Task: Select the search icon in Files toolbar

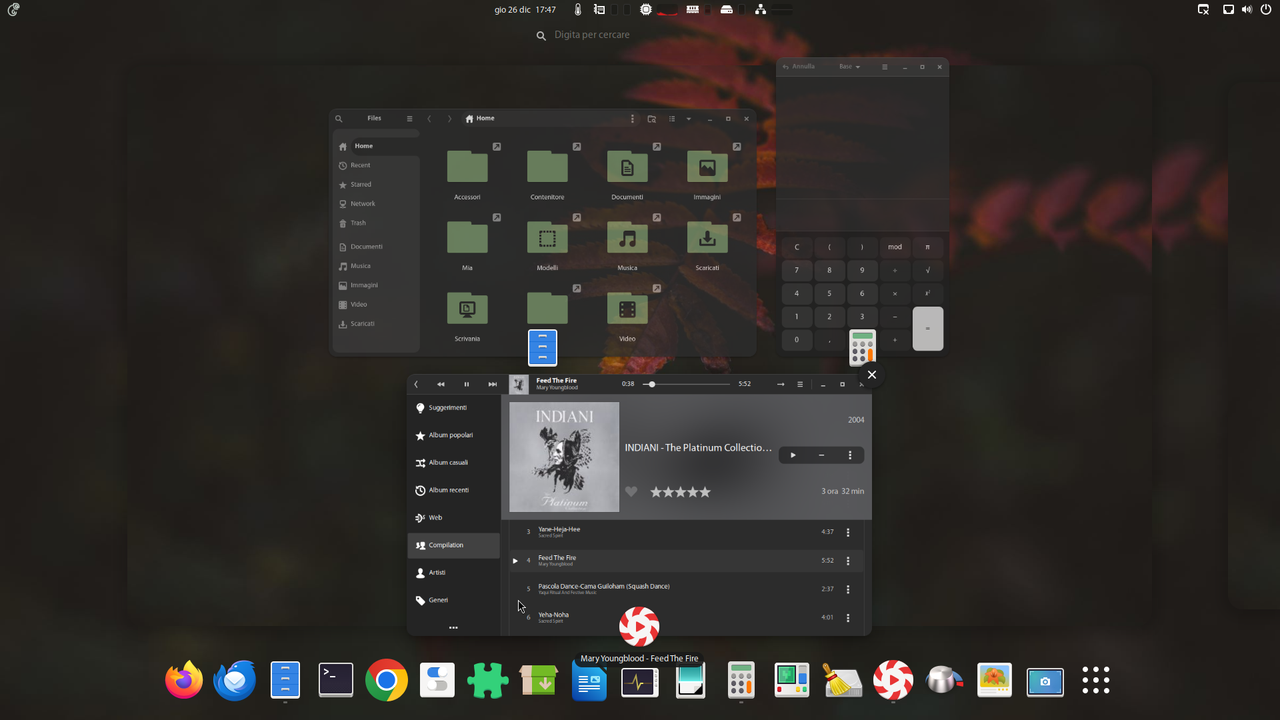Action: 339,118
